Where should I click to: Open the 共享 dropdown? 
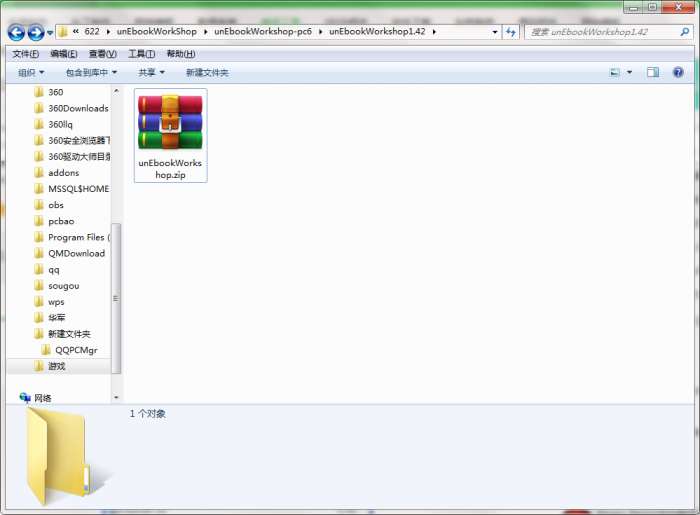click(x=151, y=72)
